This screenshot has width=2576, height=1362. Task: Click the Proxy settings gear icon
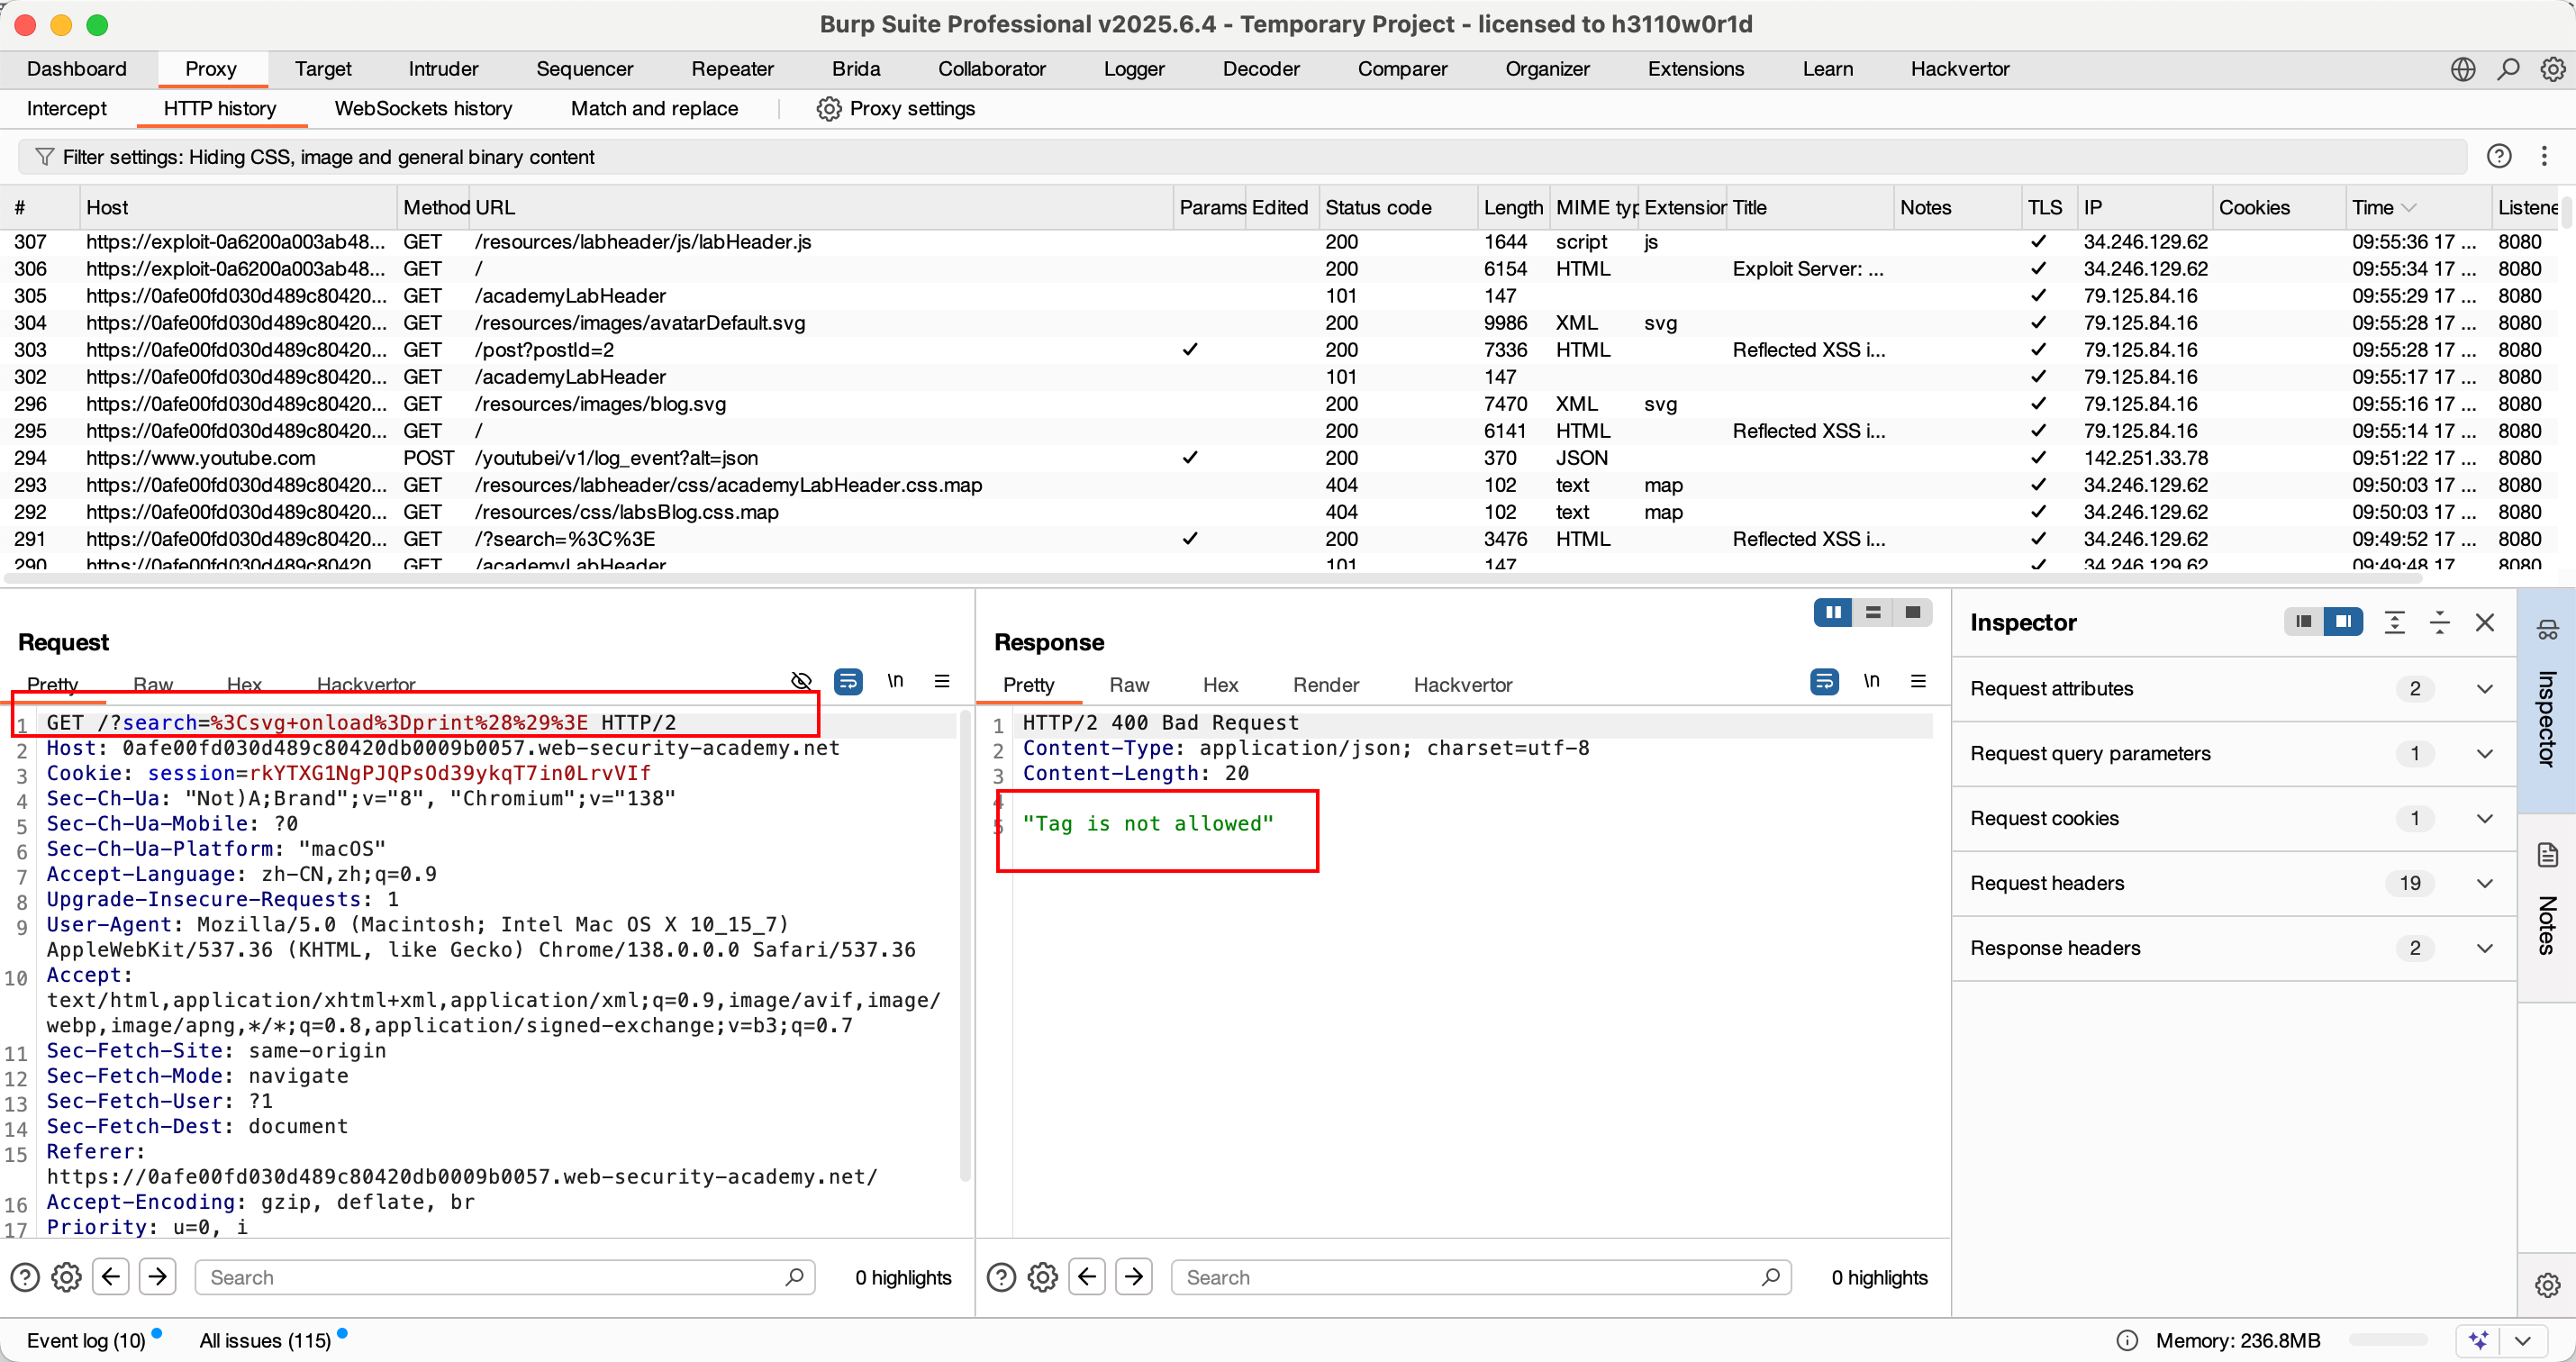tap(829, 108)
